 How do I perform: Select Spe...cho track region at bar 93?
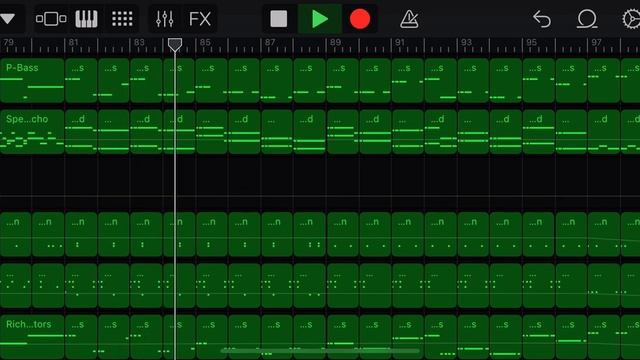pos(473,132)
